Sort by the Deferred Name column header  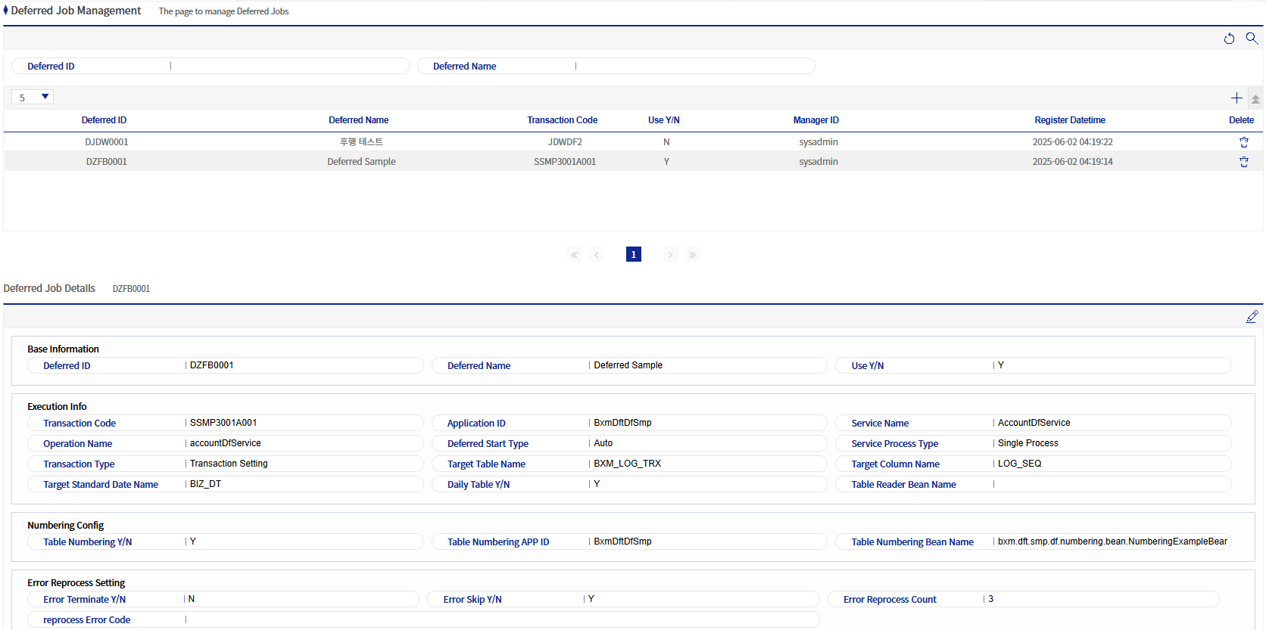358,119
